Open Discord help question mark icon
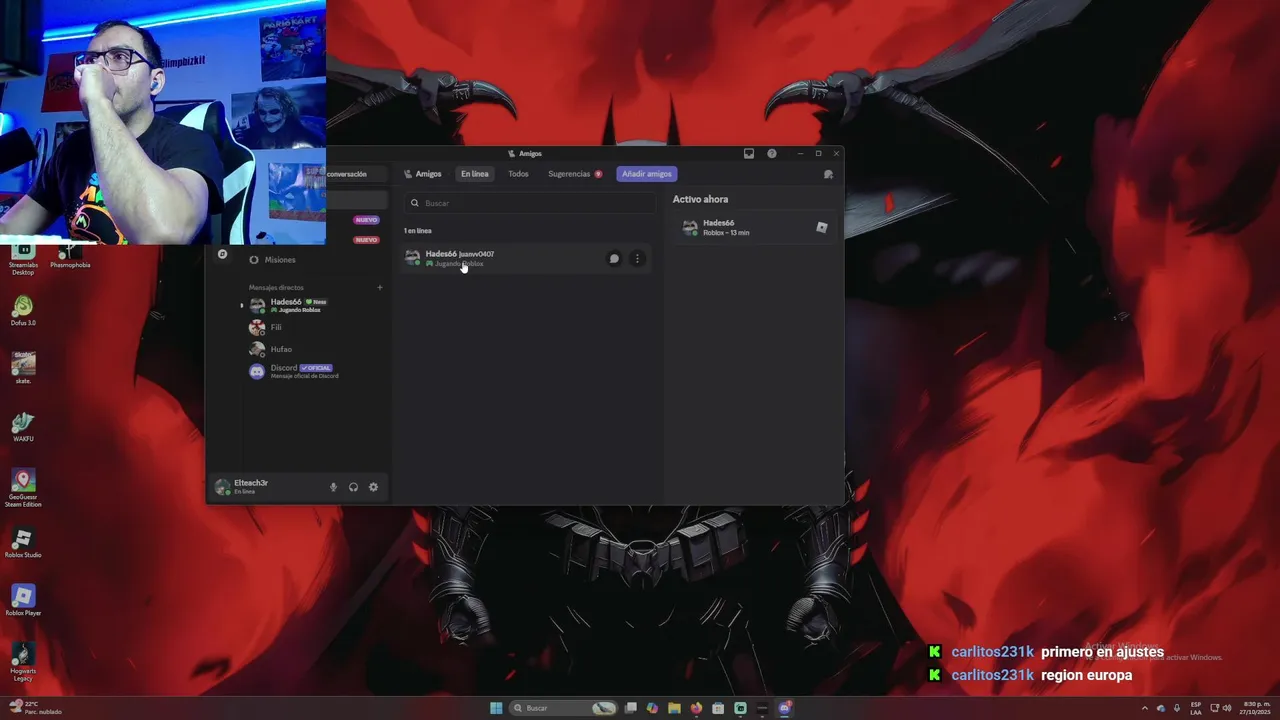Image resolution: width=1280 pixels, height=720 pixels. 772,154
